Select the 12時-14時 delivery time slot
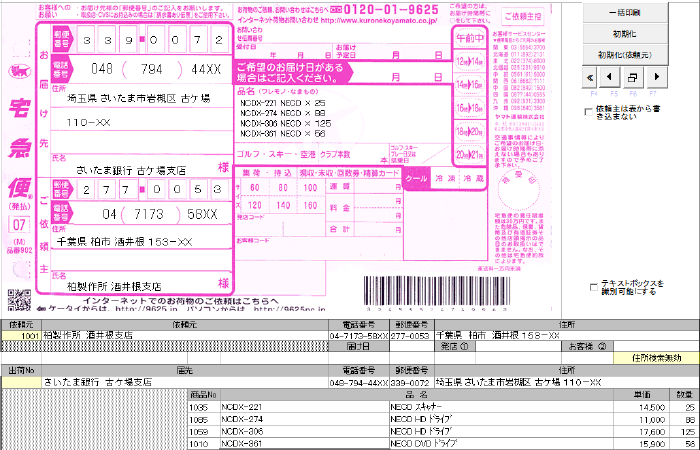 click(x=470, y=61)
